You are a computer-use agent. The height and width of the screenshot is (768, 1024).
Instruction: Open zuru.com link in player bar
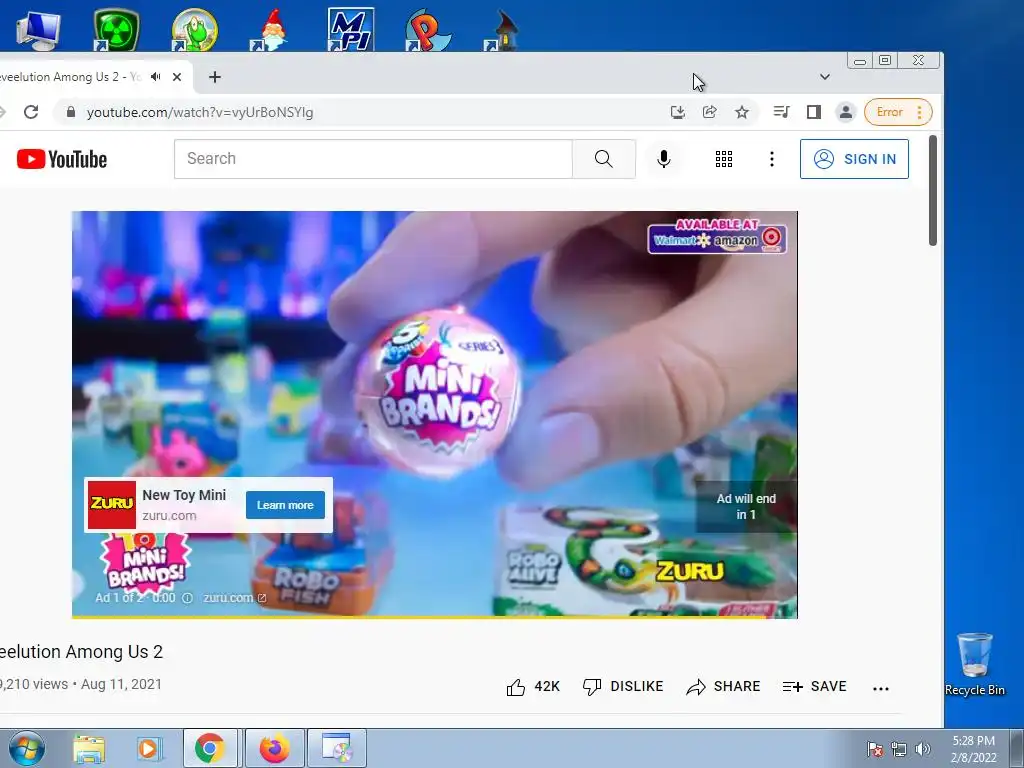[234, 598]
